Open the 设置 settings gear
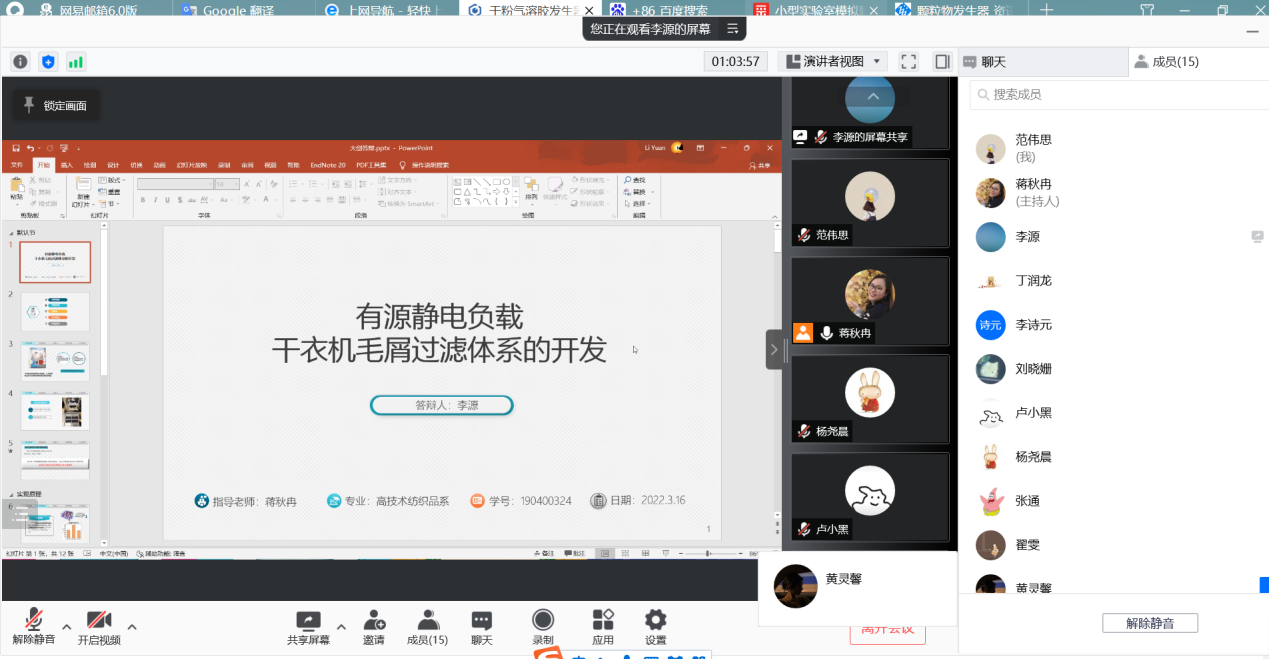1269x659 pixels. [655, 627]
